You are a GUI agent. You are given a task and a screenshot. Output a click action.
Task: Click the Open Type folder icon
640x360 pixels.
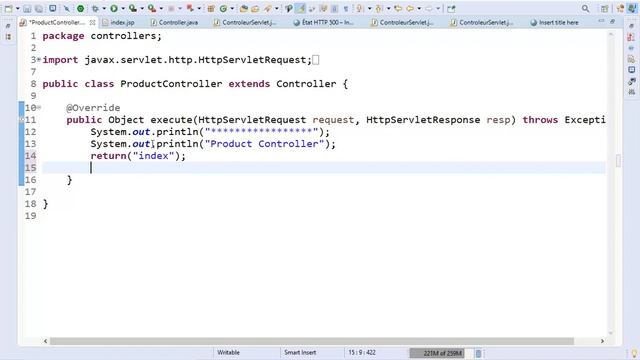(x=244, y=9)
